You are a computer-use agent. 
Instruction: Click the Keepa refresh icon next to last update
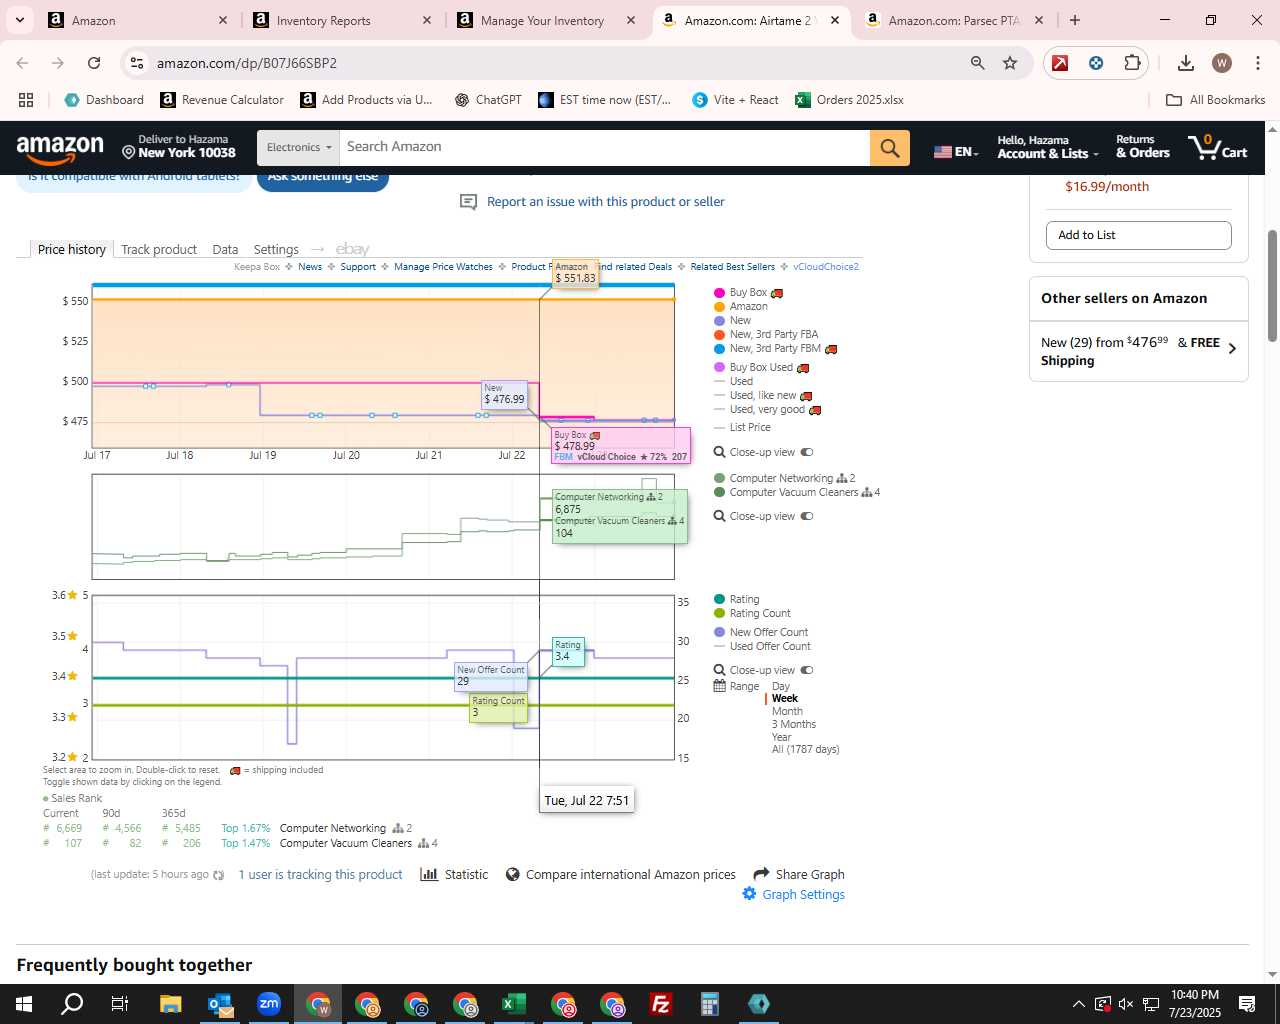219,875
